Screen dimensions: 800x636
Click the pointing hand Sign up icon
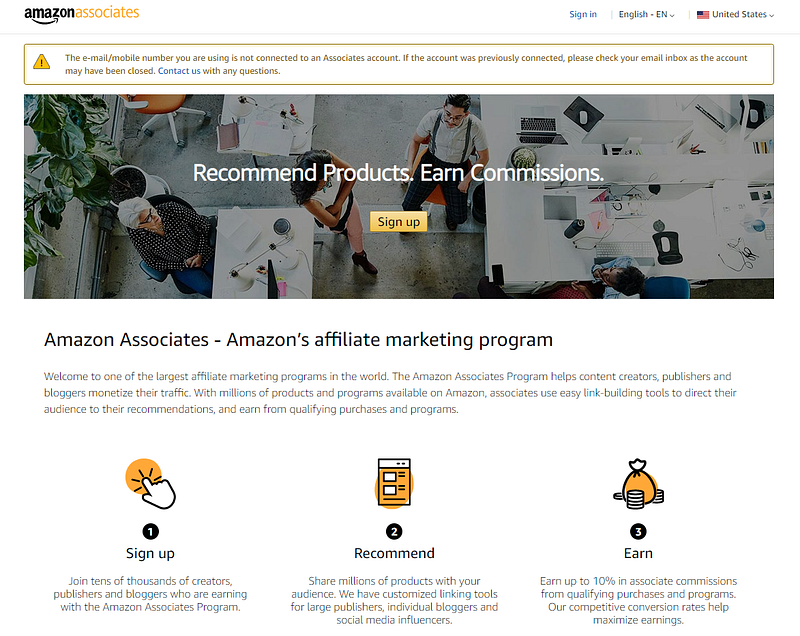[151, 484]
